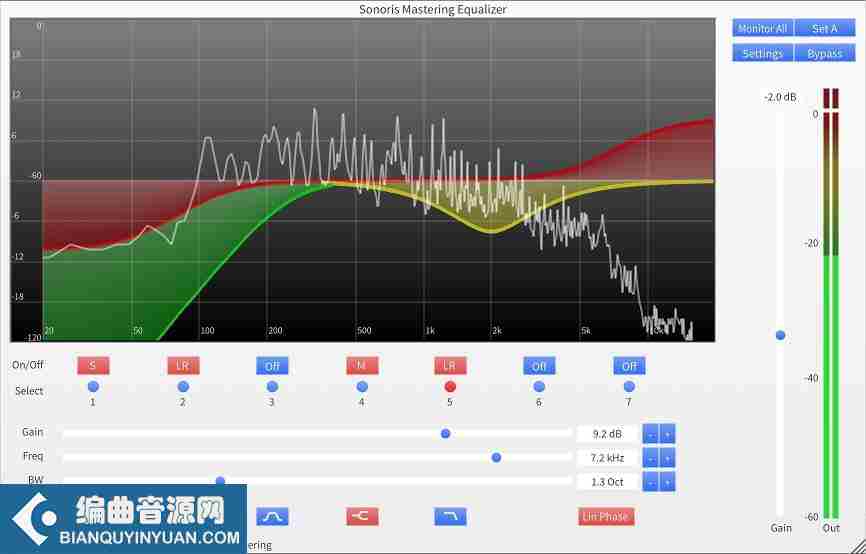Click the band Gain slider handle
The height and width of the screenshot is (554, 866).
click(446, 434)
